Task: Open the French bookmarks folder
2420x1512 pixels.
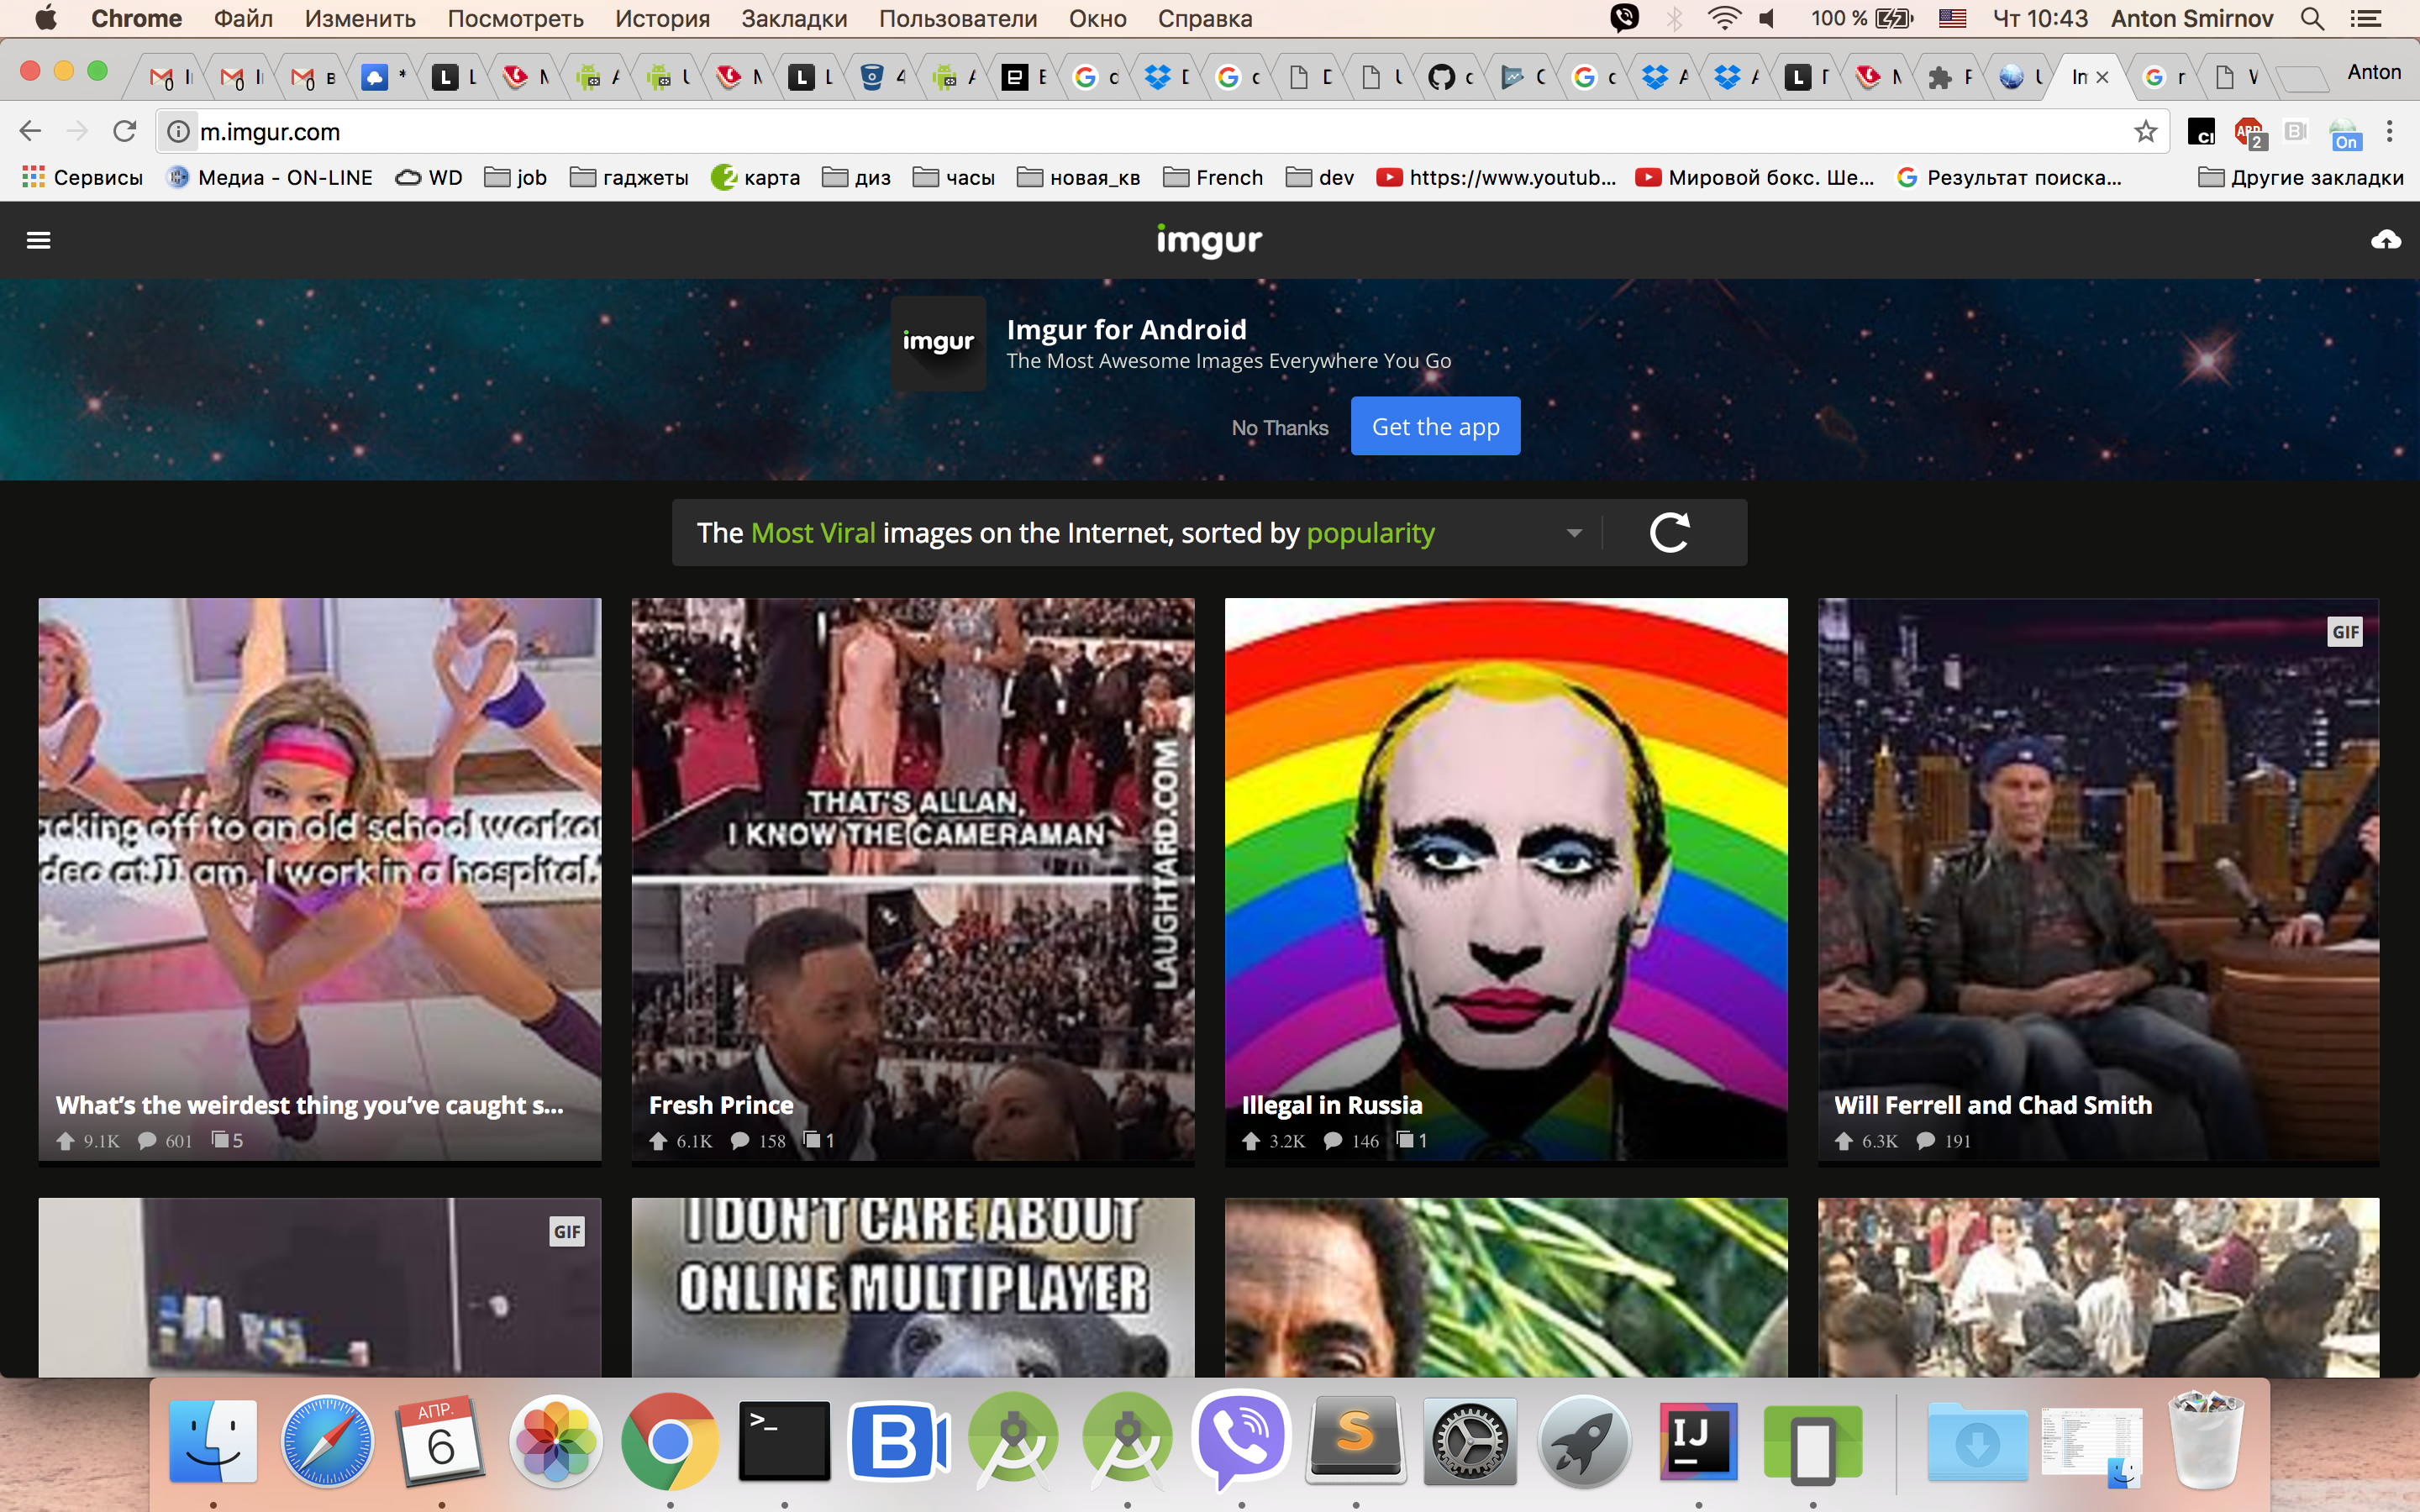Action: point(1213,177)
